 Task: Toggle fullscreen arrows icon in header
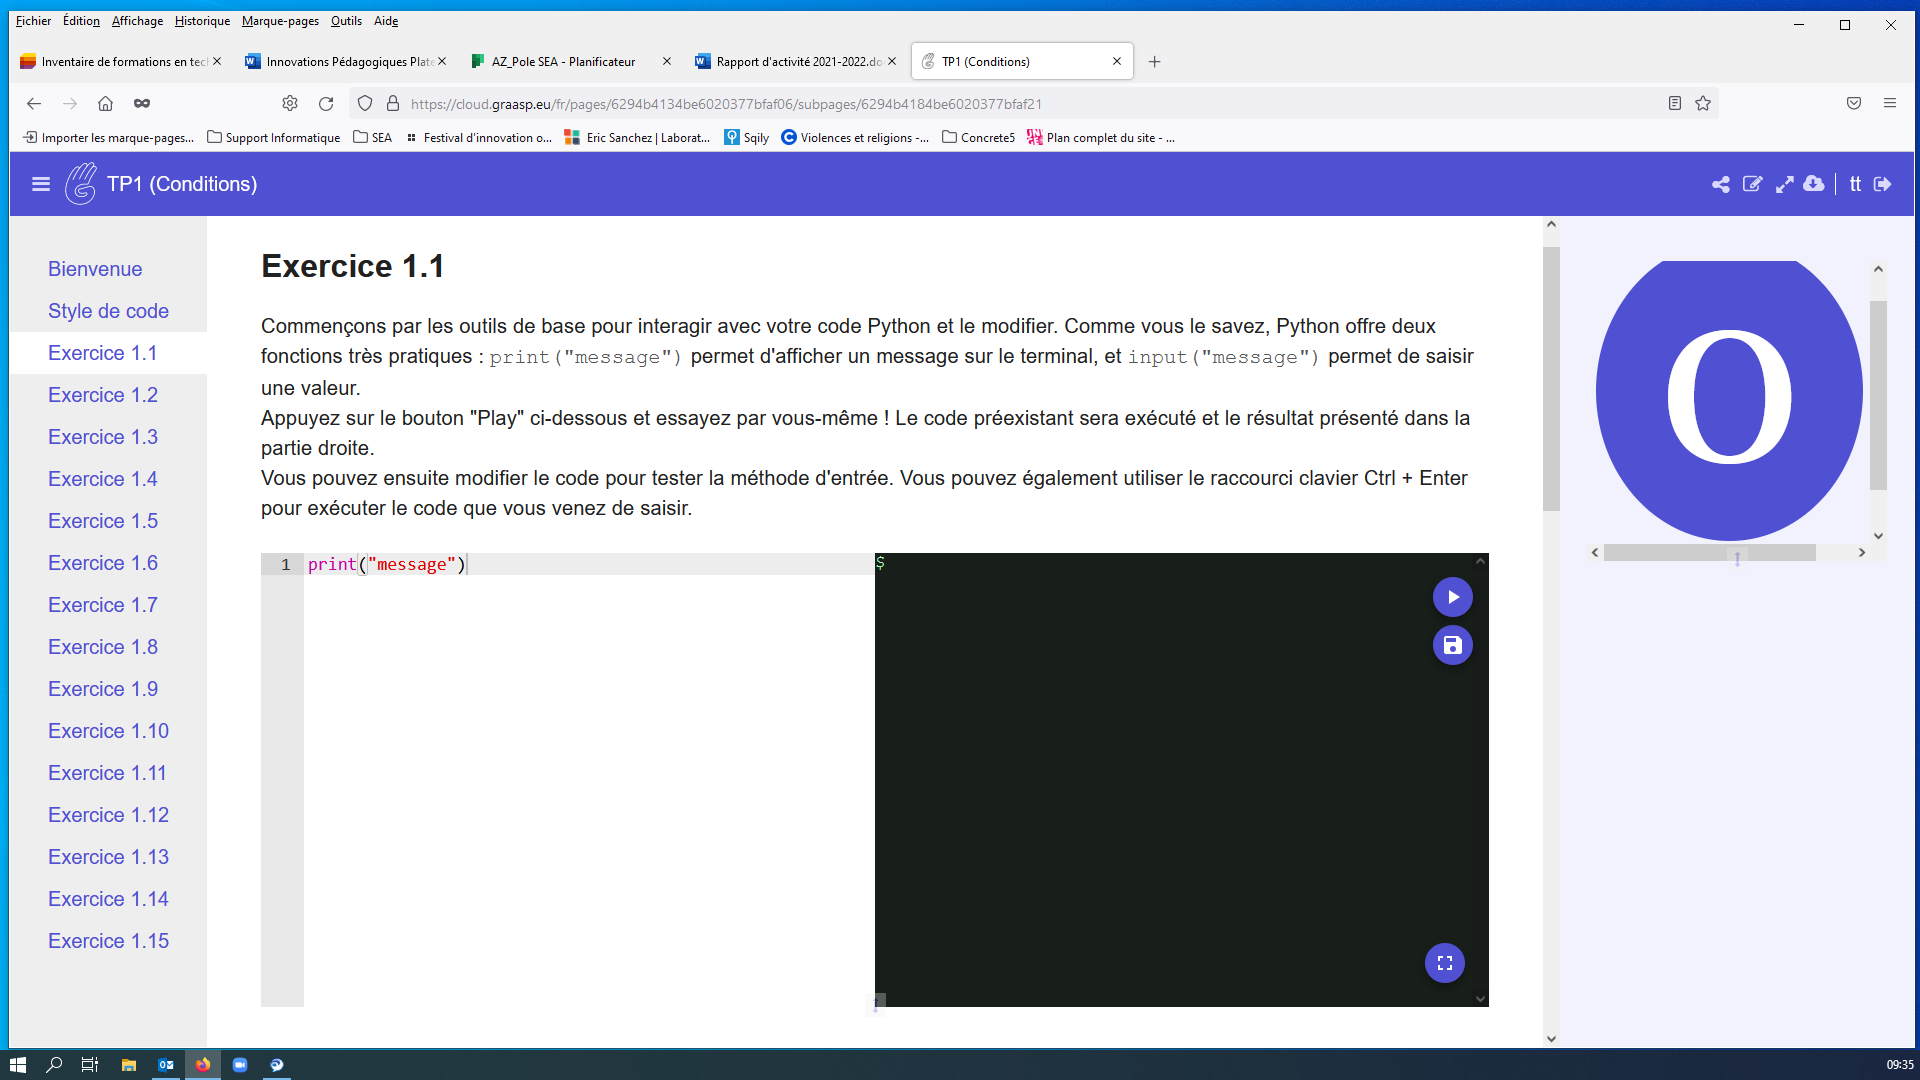(x=1784, y=184)
